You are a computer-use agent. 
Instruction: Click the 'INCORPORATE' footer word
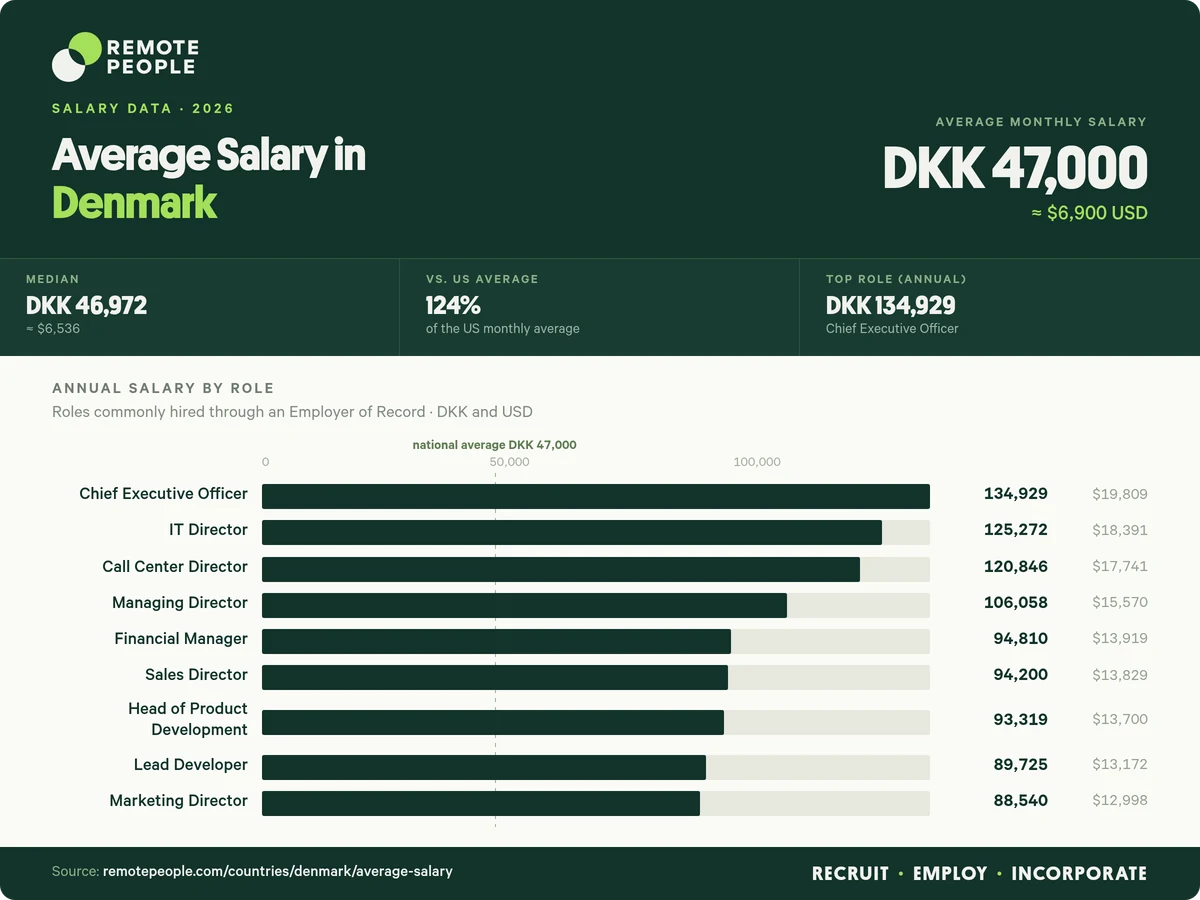coord(1079,873)
